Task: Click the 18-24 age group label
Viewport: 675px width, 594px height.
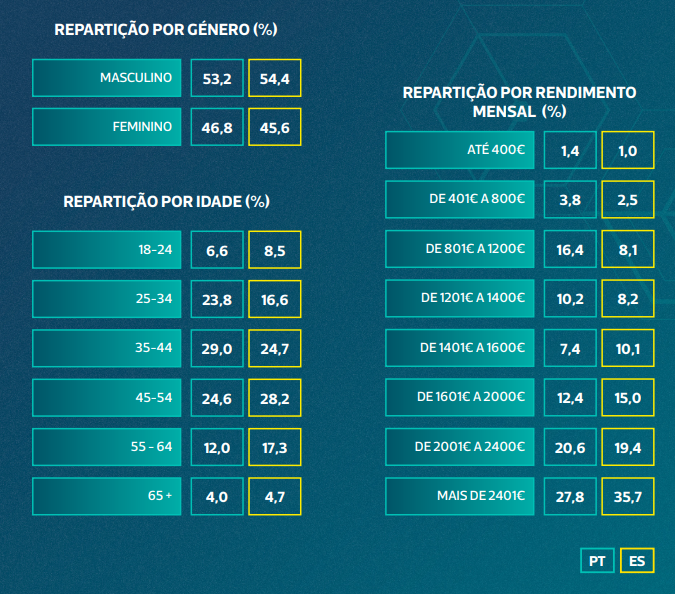Action: (x=107, y=250)
